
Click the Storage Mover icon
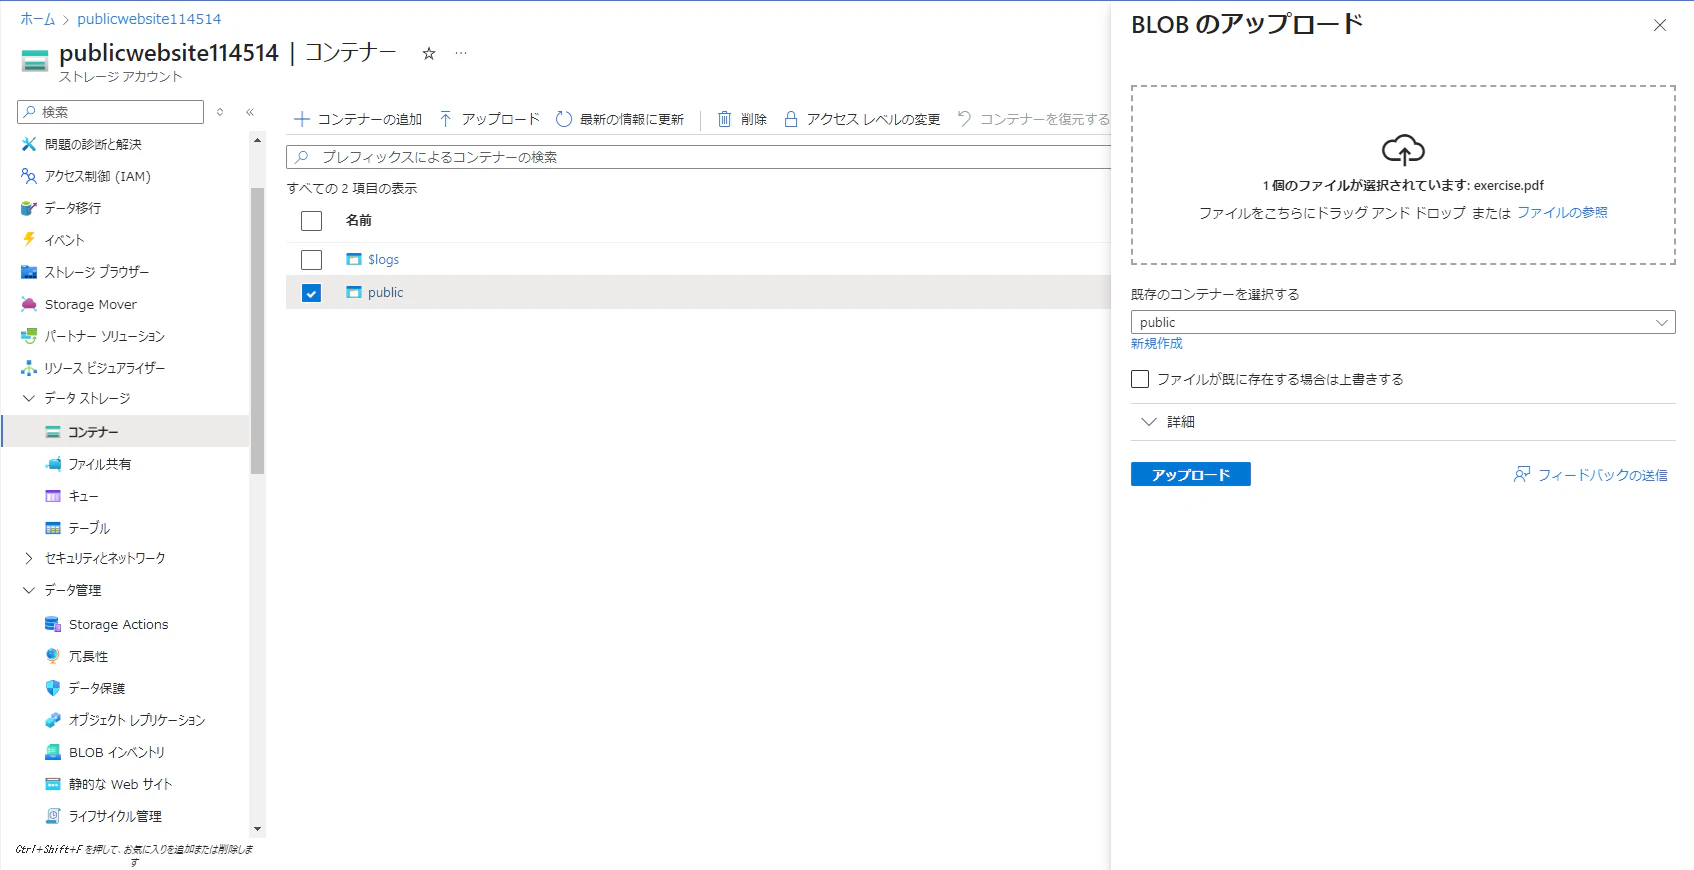[29, 304]
